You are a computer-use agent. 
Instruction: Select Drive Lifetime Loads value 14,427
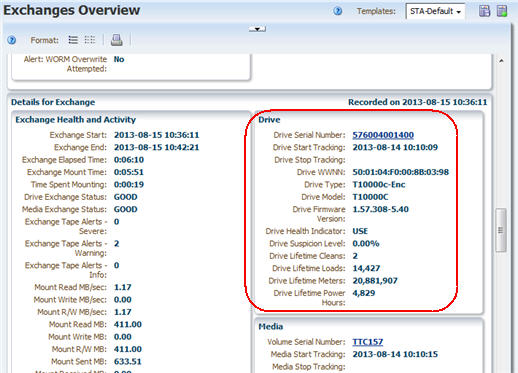(366, 268)
